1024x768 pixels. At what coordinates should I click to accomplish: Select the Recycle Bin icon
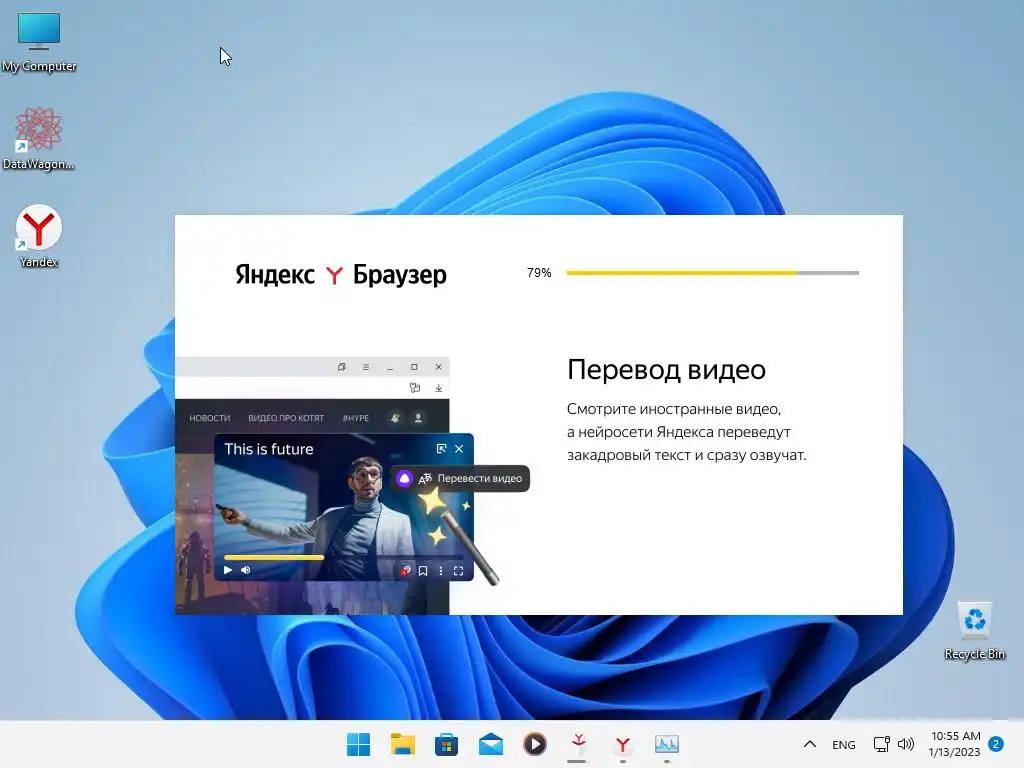974,630
